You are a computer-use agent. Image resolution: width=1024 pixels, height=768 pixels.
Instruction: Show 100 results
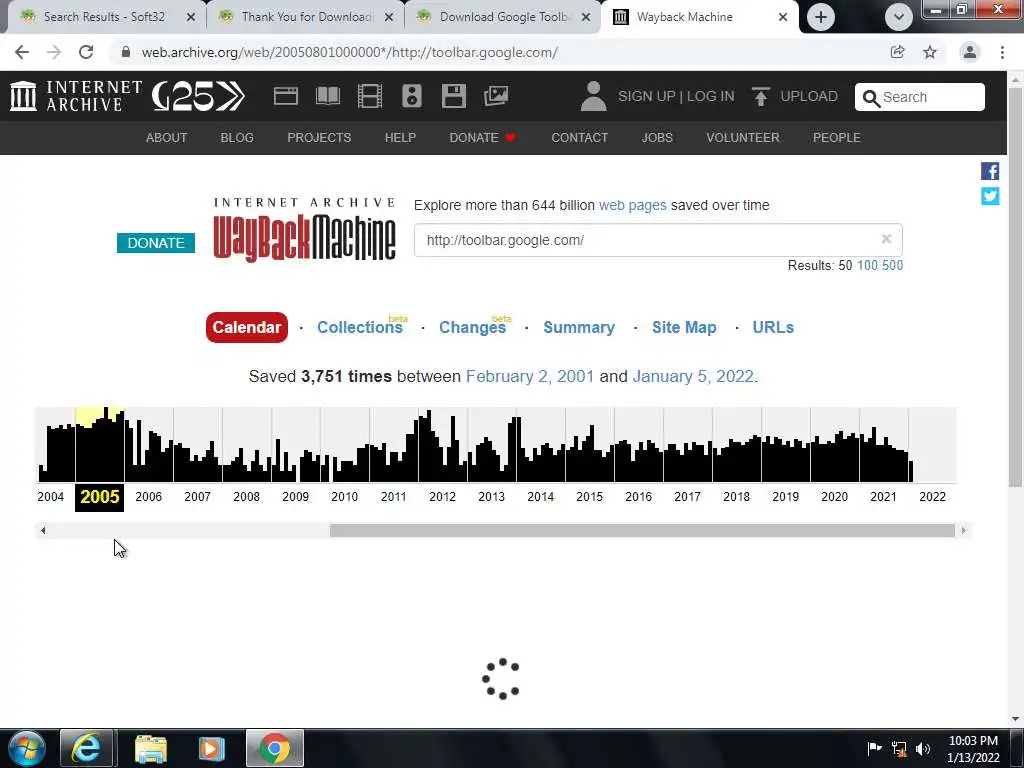point(867,265)
